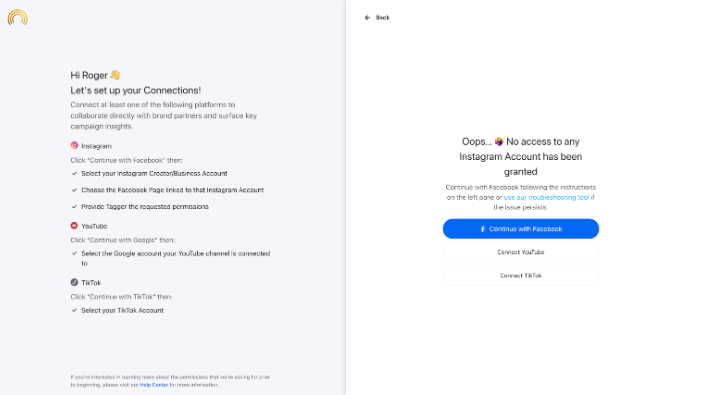This screenshot has width=712, height=395.
Task: Click the YouTube icon in instructions
Action: coord(74,226)
